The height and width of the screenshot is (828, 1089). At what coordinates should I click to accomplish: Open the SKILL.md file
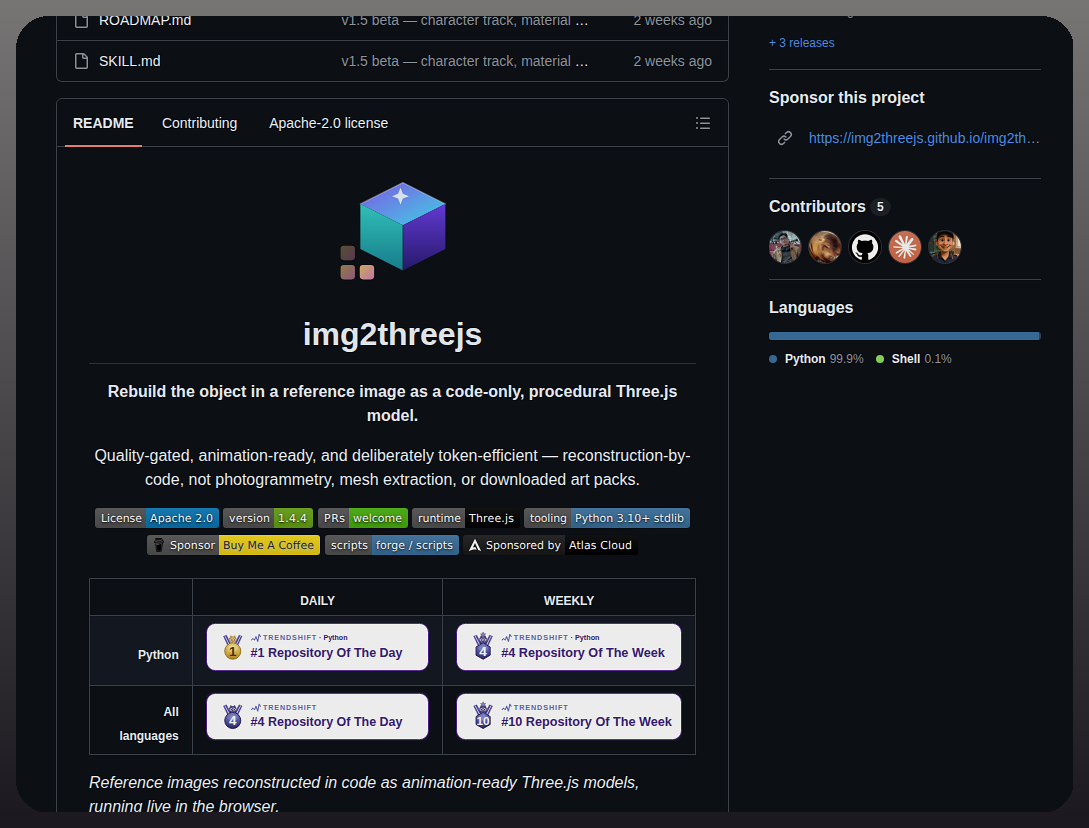pyautogui.click(x=130, y=61)
